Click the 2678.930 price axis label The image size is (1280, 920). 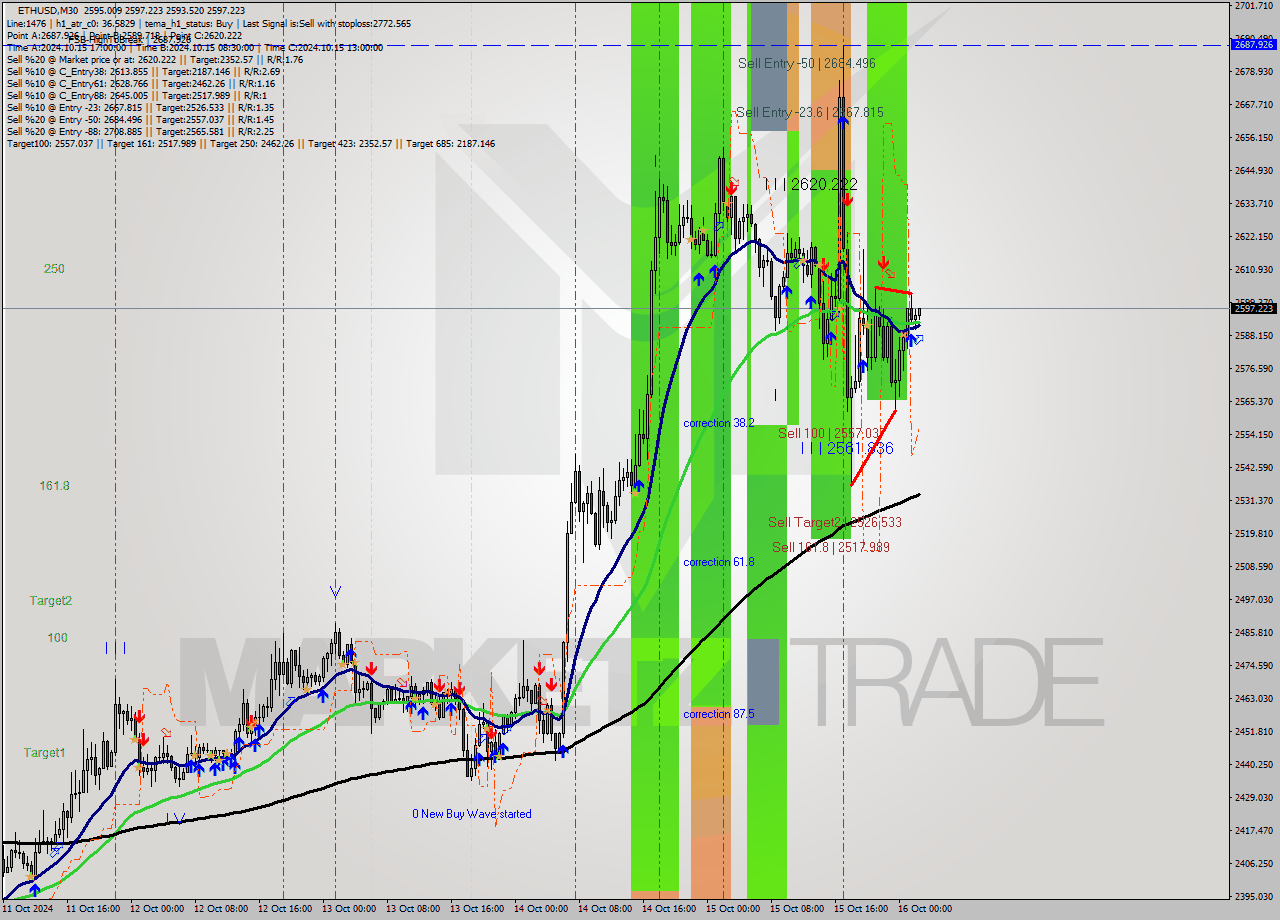1254,72
